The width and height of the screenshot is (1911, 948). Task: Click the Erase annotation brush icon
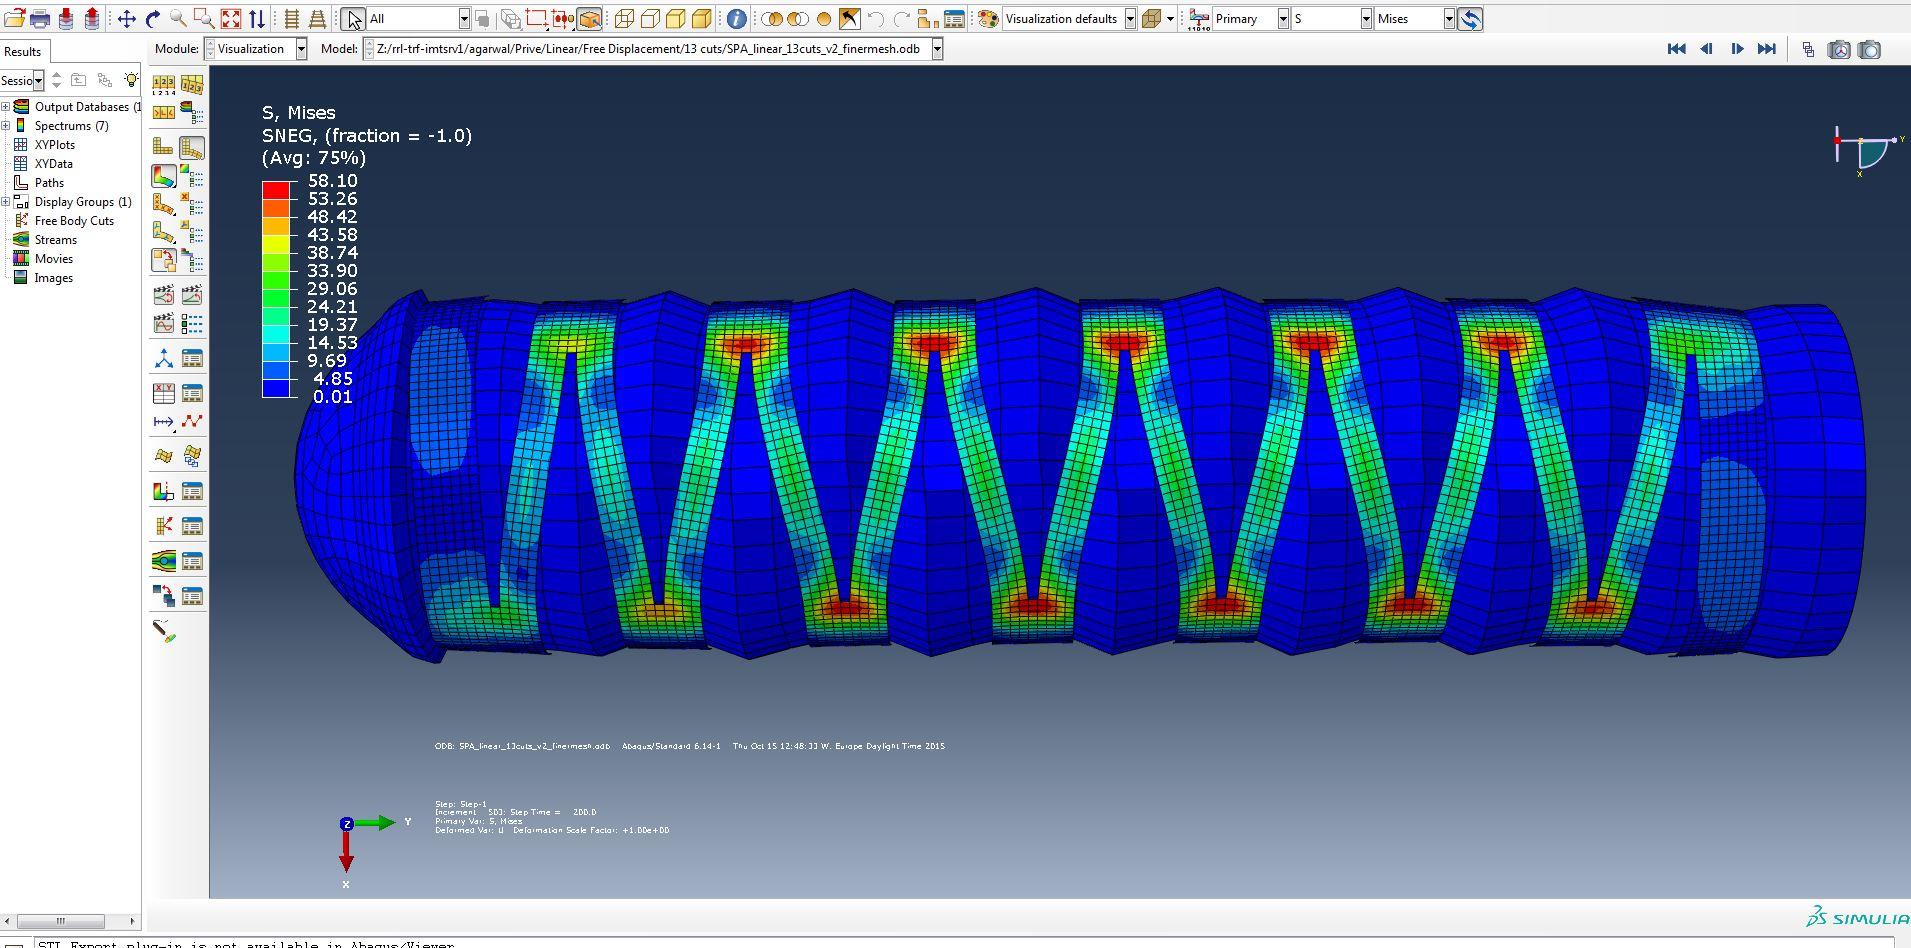(163, 631)
